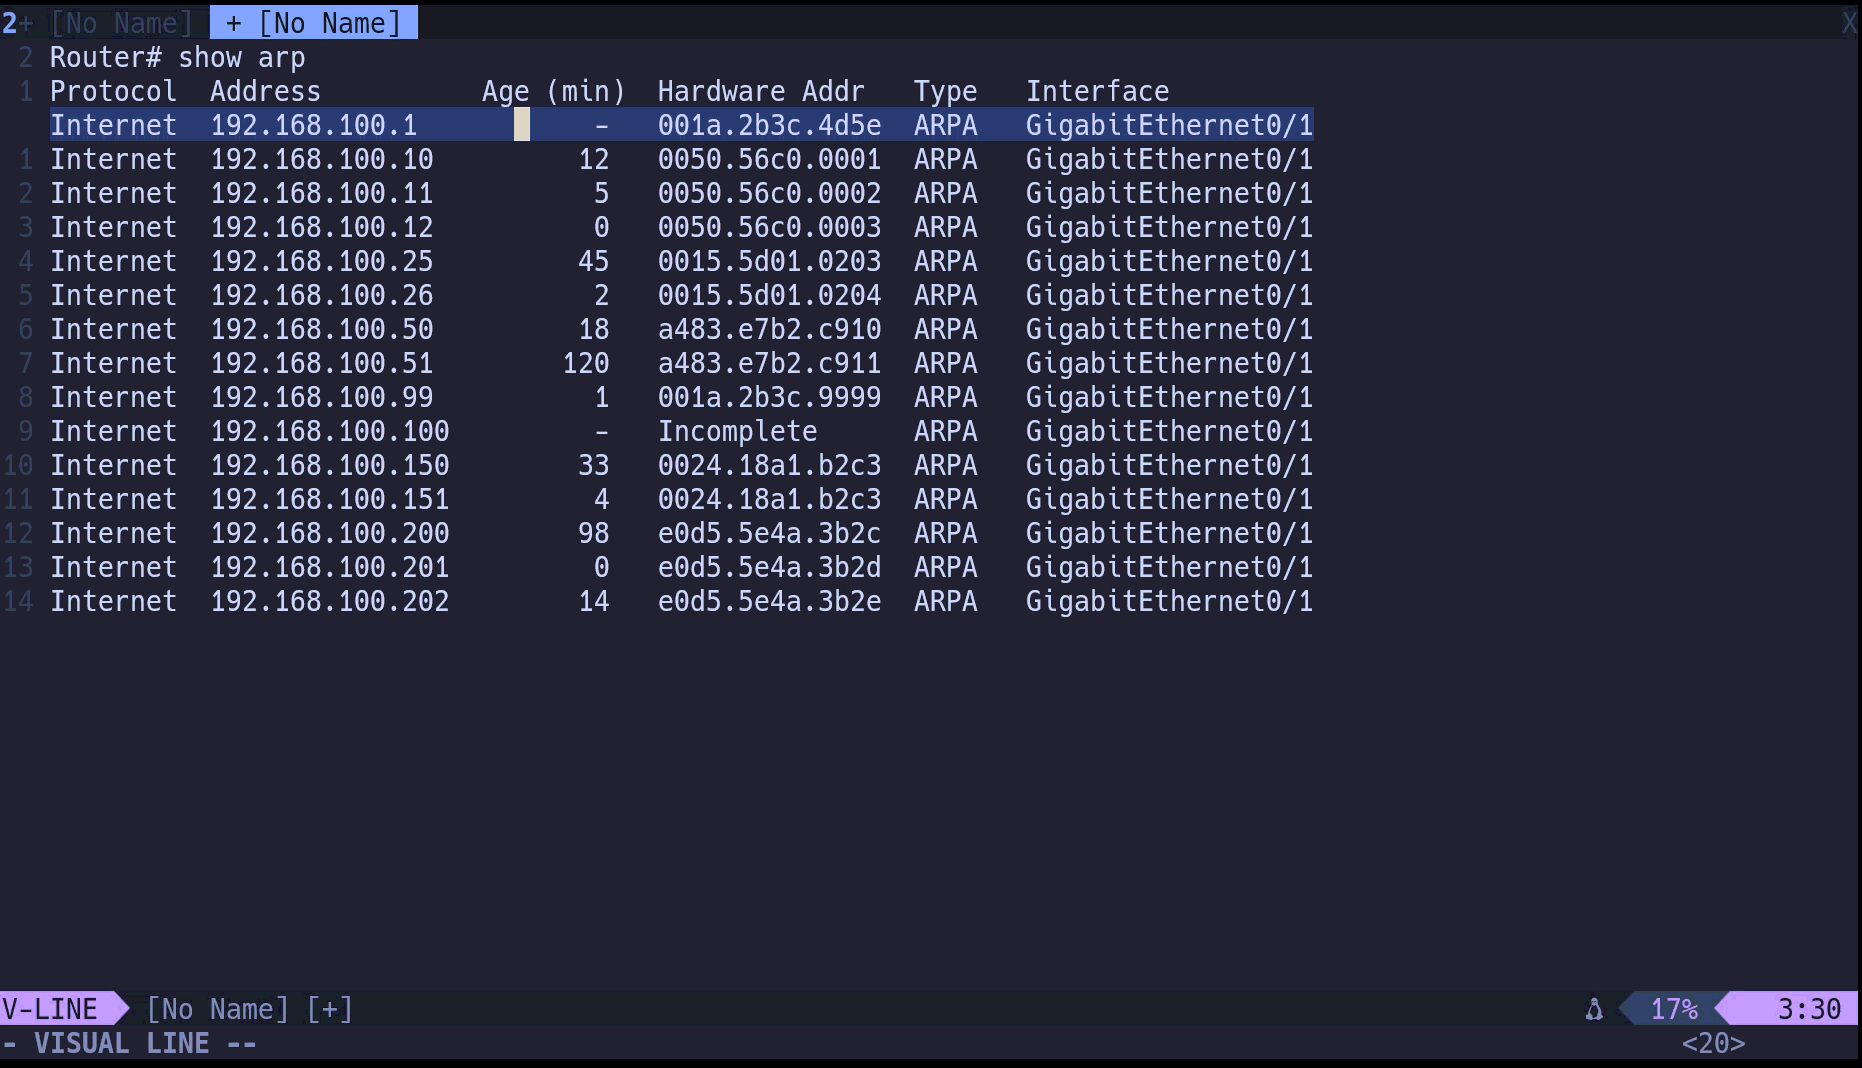Screen dimensions: 1862x1068
Task: Click MAC address a483.e7b2.c910
Action: (769, 329)
